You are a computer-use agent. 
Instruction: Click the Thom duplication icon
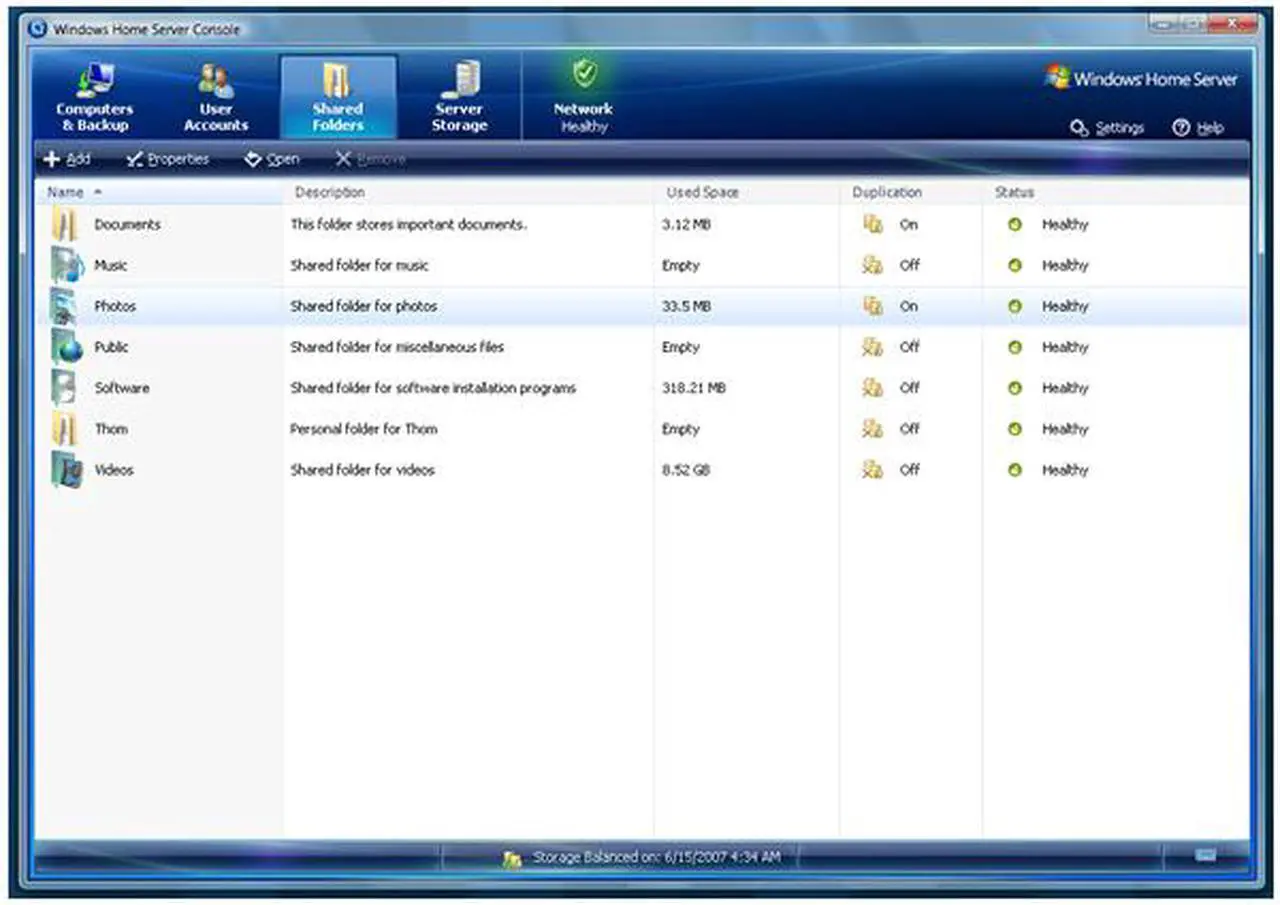[873, 429]
